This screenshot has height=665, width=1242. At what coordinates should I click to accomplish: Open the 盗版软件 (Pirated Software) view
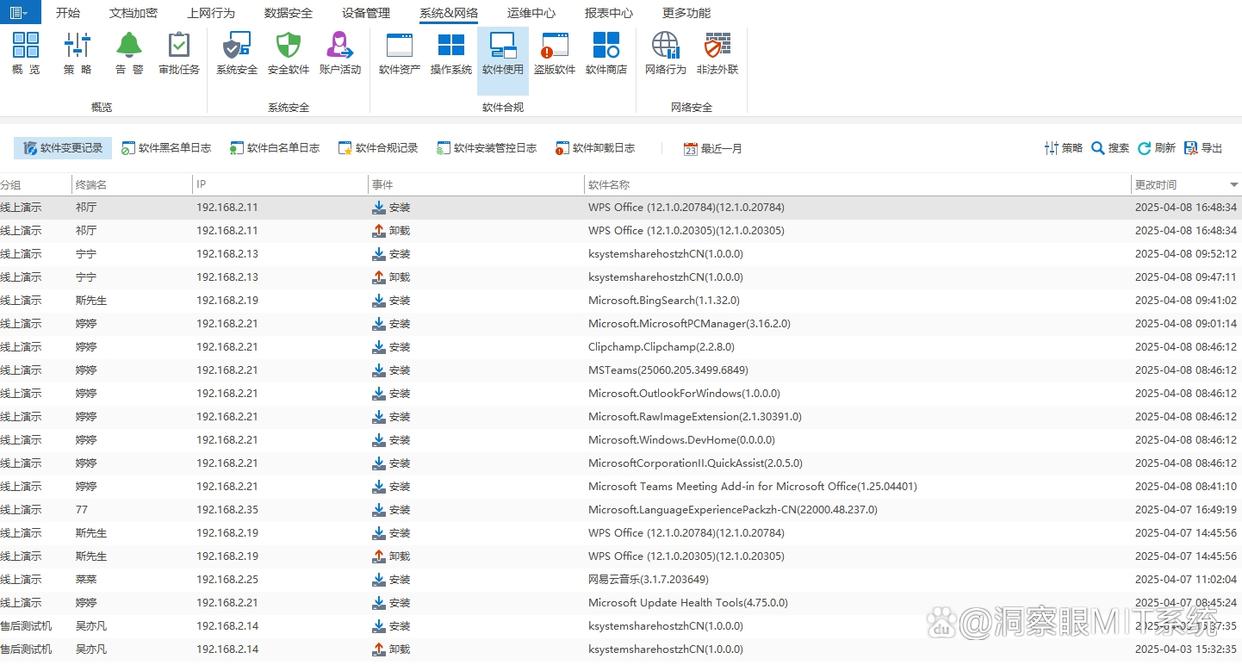(553, 55)
